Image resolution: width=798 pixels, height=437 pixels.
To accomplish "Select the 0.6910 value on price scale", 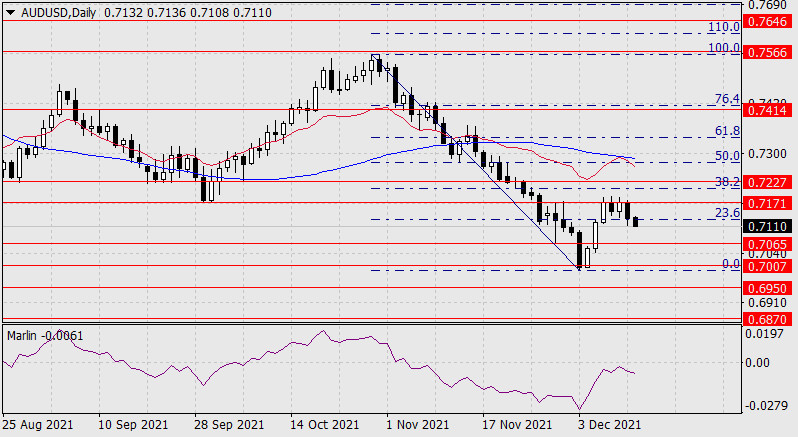I will pyautogui.click(x=767, y=303).
